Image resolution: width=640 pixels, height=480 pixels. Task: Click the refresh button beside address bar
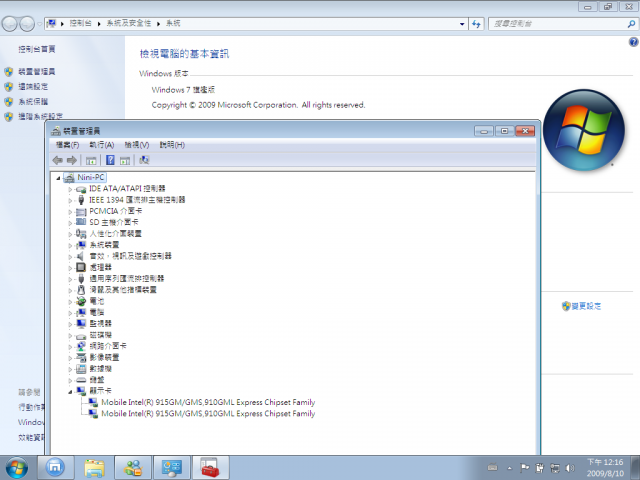476,24
